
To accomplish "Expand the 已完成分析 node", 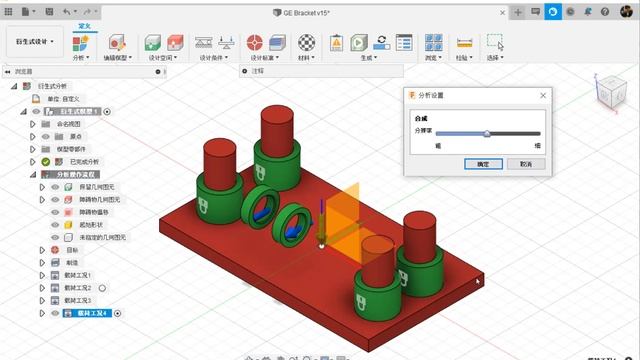I will pyautogui.click(x=33, y=162).
